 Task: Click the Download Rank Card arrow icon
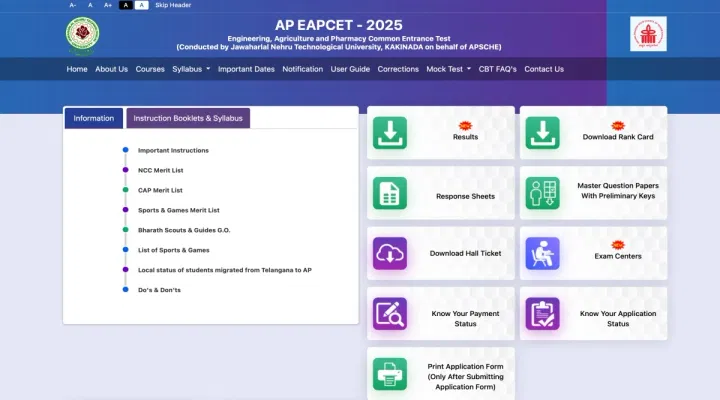(542, 133)
